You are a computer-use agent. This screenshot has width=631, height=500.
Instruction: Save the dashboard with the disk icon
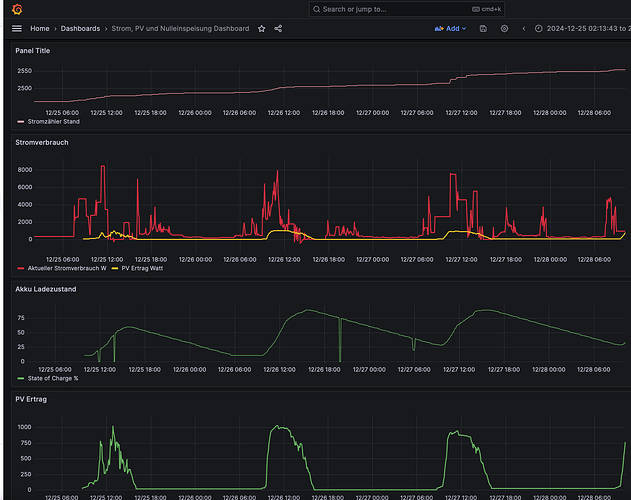click(483, 29)
